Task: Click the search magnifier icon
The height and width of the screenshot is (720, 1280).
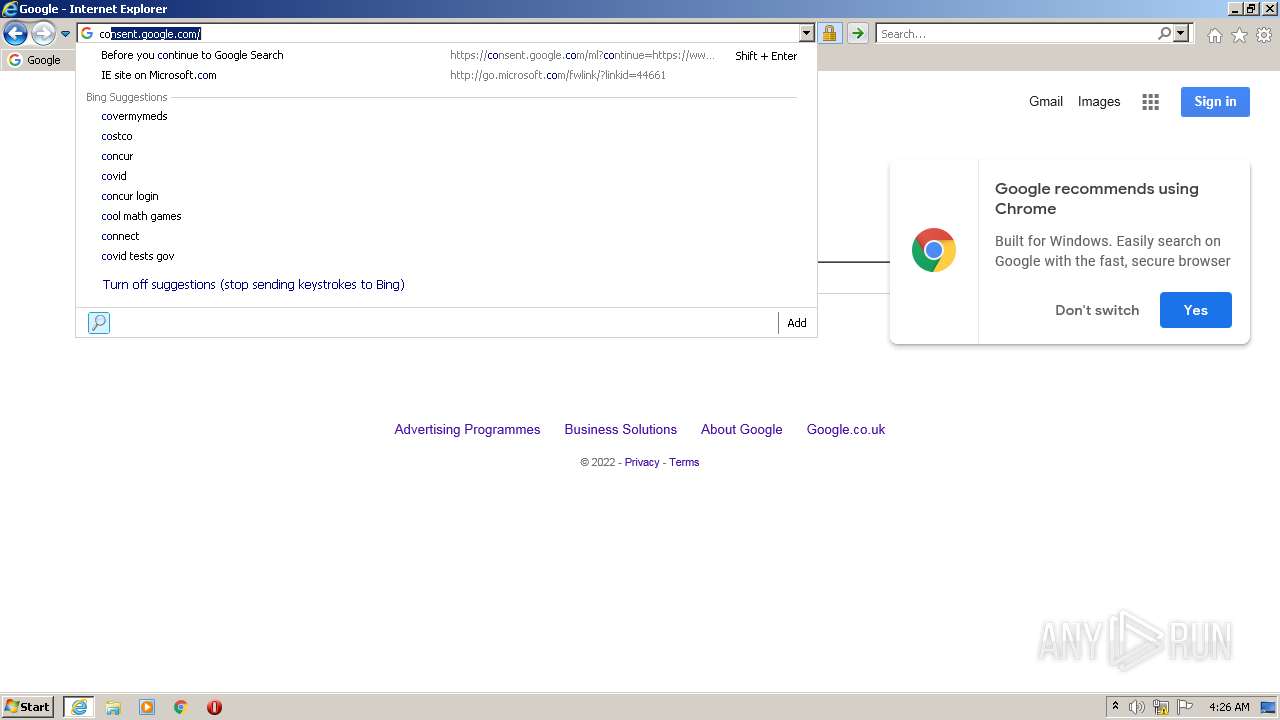Action: click(x=1164, y=34)
